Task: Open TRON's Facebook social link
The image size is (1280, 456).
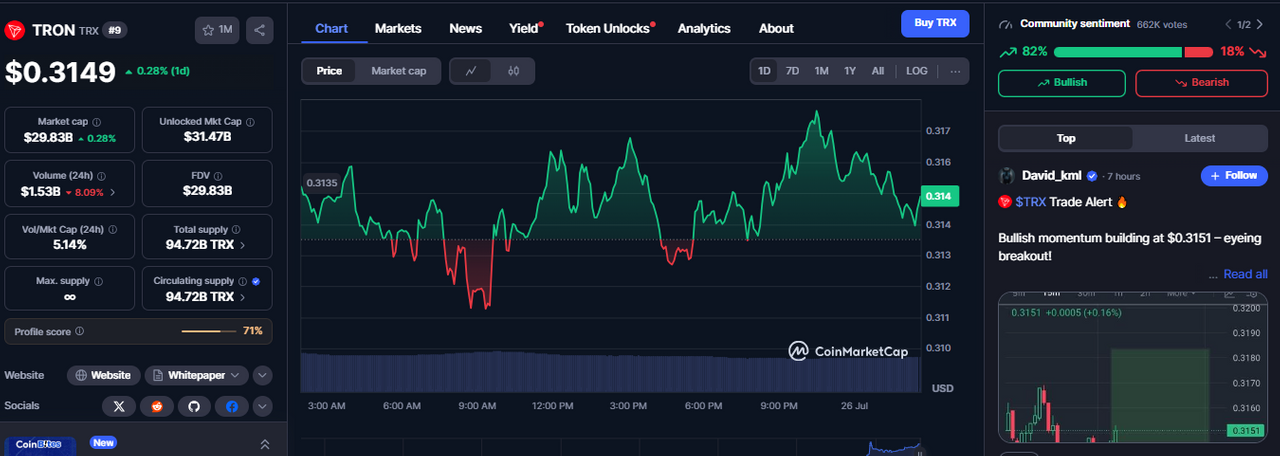Action: (232, 406)
